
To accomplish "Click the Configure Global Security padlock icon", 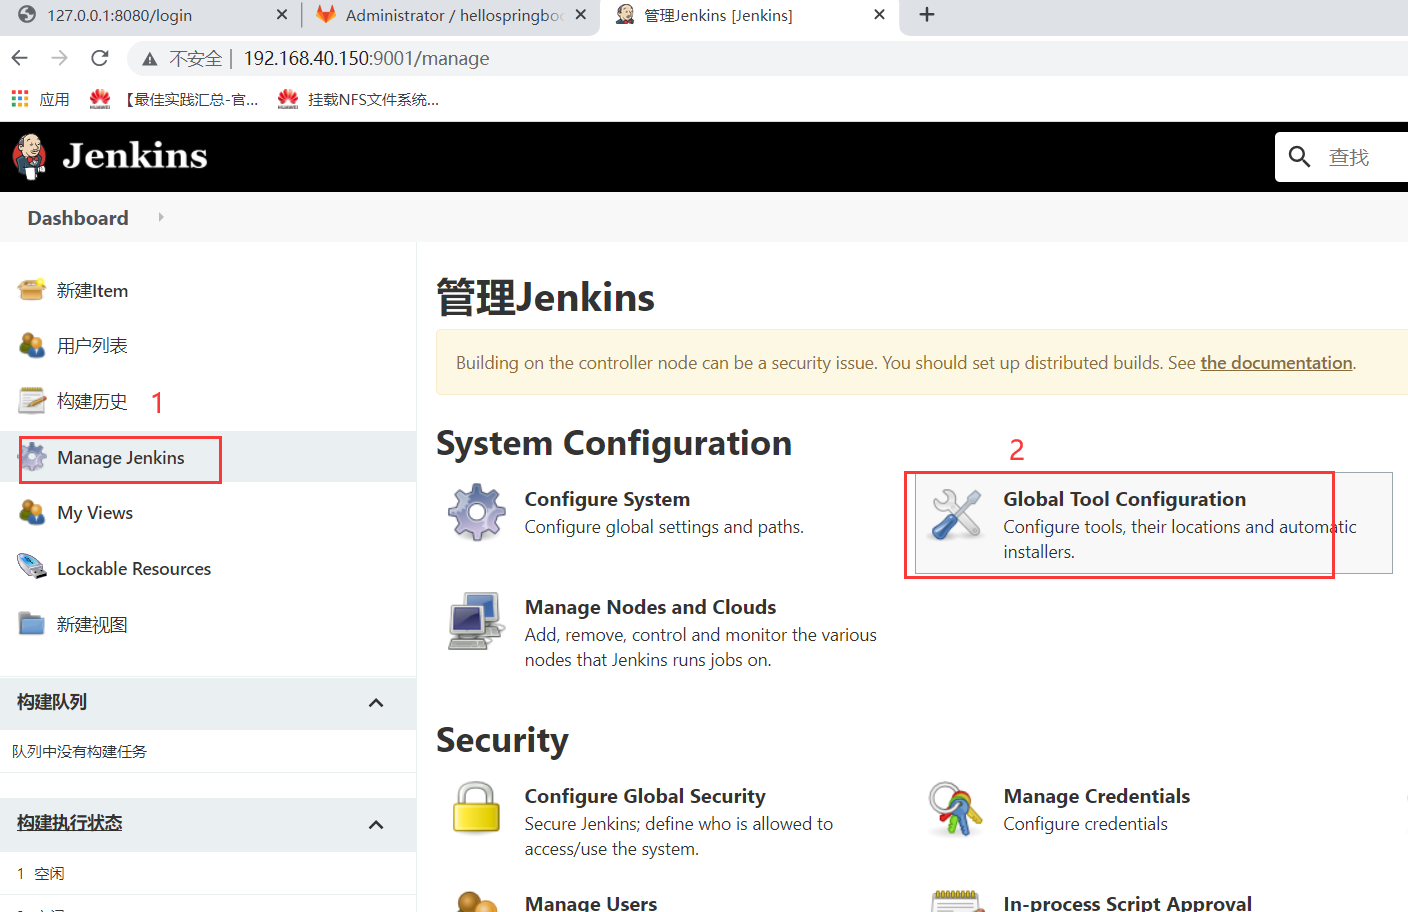I will tap(476, 808).
